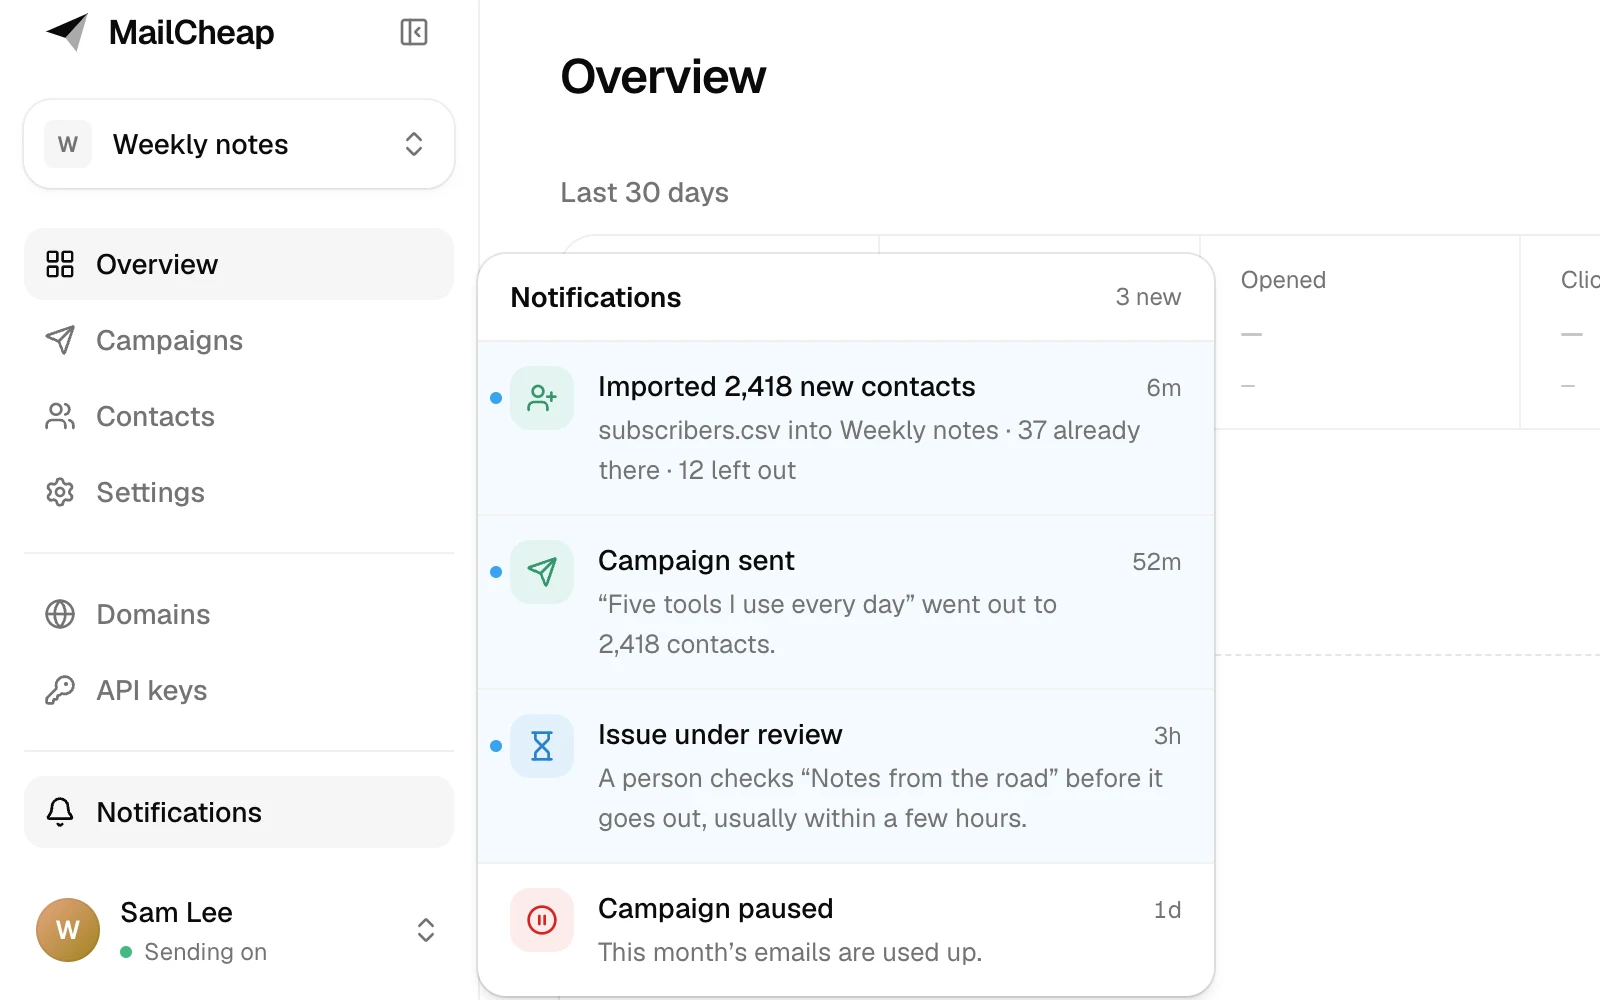Click the add-contact icon on imported notification
The width and height of the screenshot is (1600, 1000).
pyautogui.click(x=542, y=398)
